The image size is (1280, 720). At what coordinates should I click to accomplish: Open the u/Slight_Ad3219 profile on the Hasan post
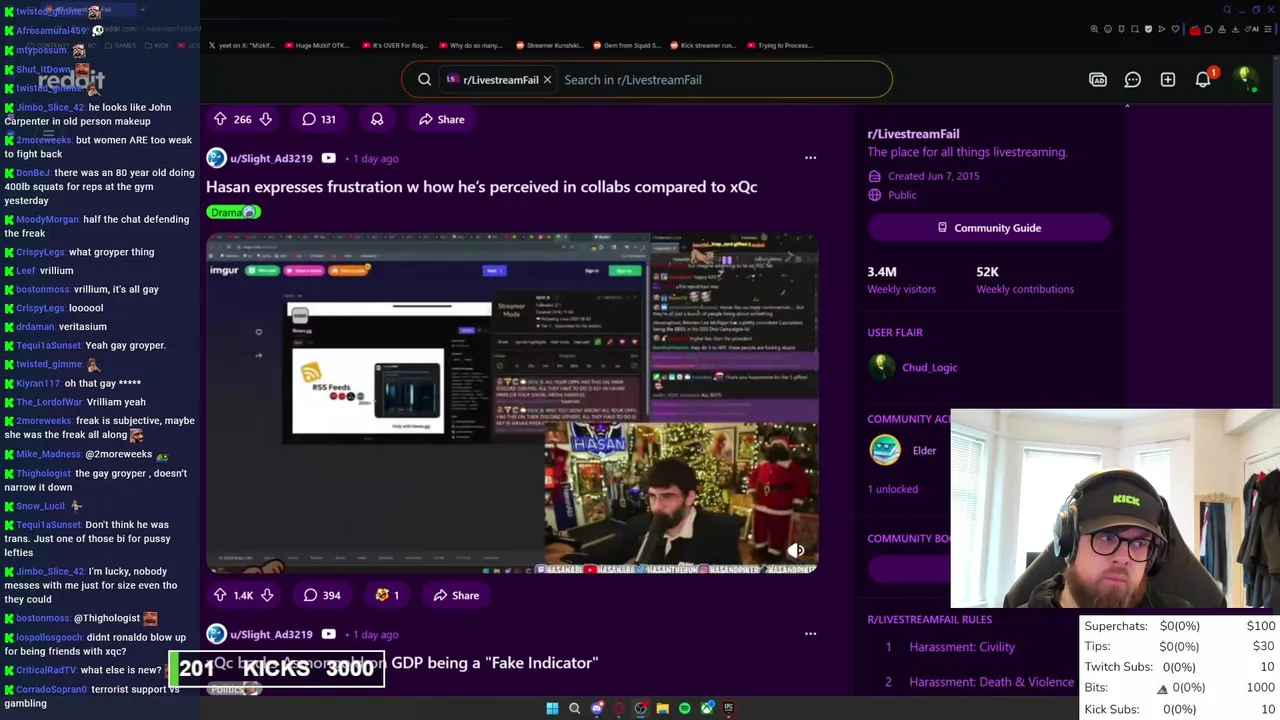[x=271, y=158]
